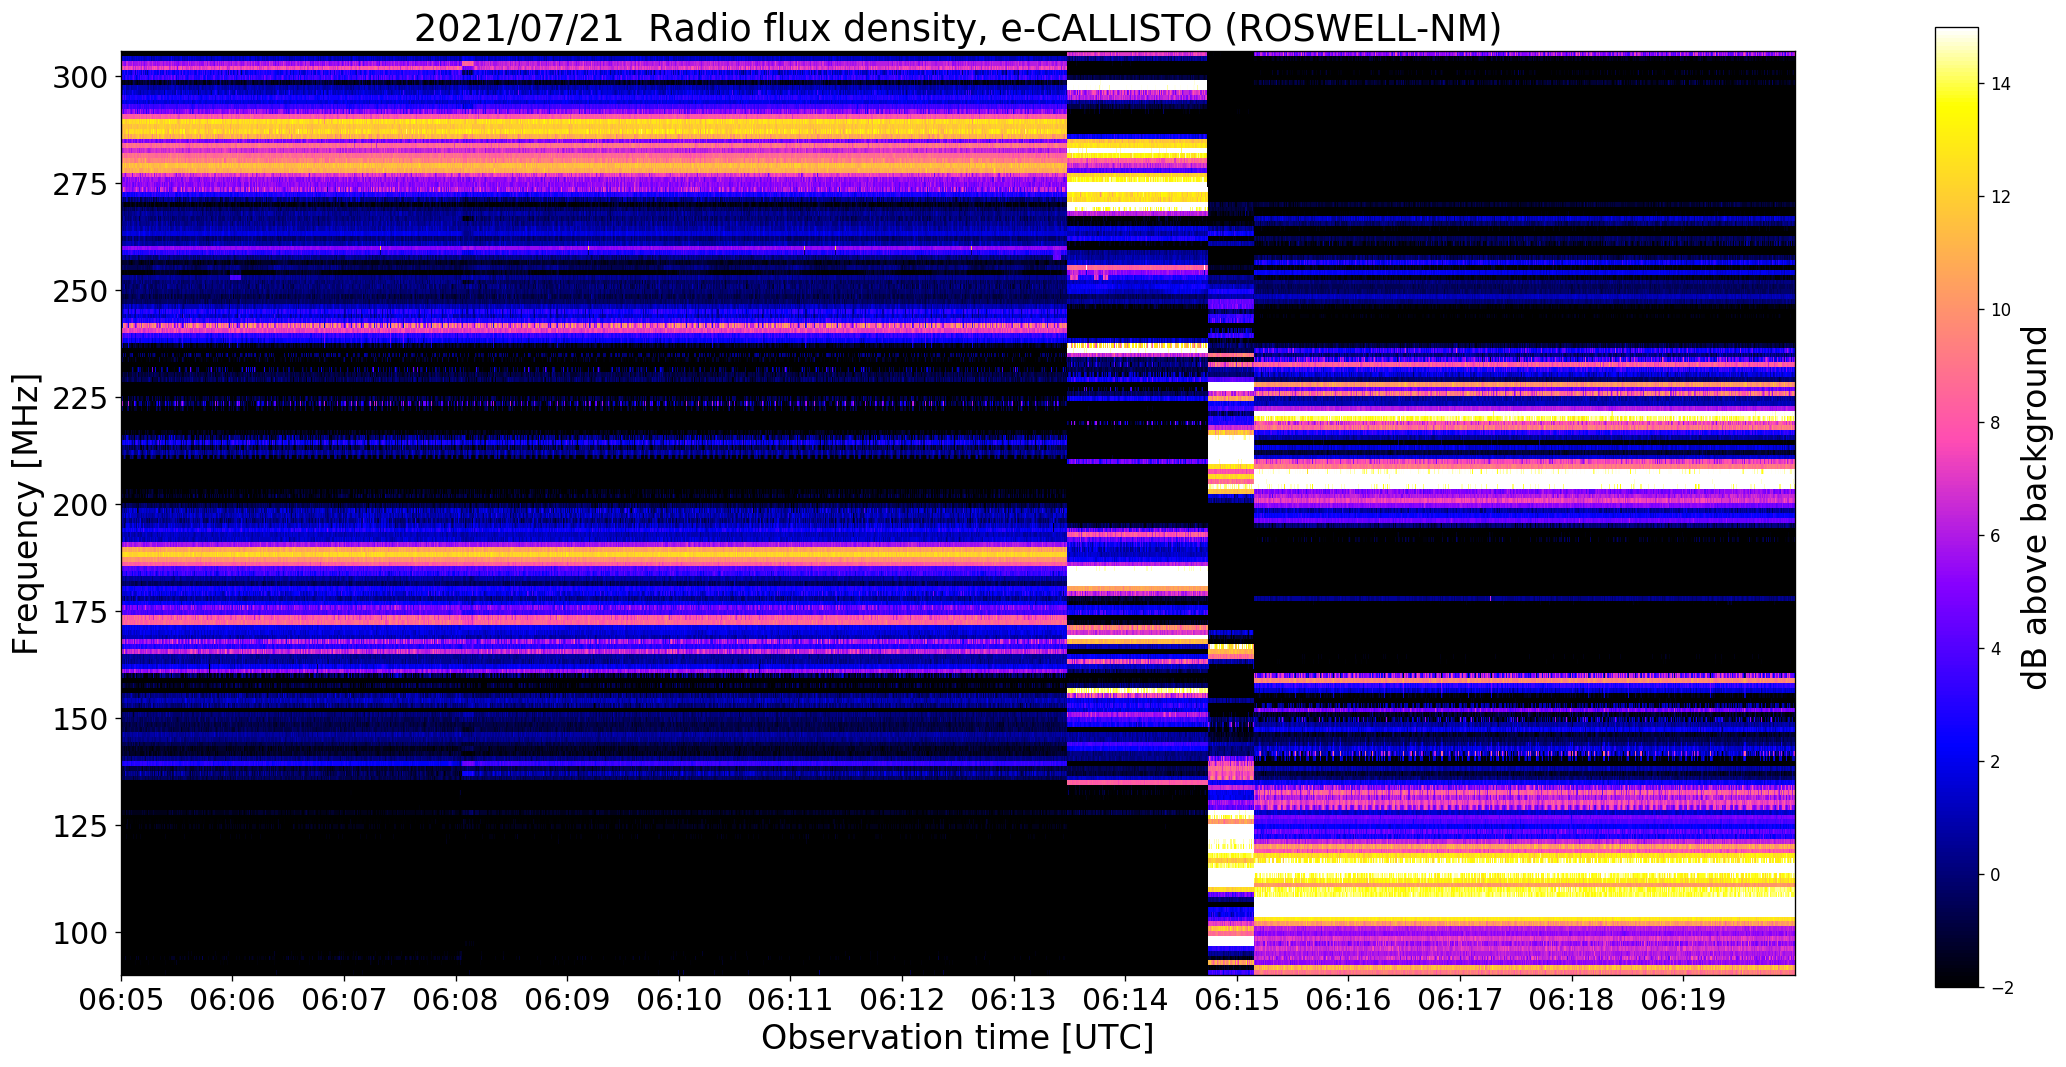Click the 06:17 time tick label
Viewport: 2066px width, 1067px height.
[x=1461, y=1000]
